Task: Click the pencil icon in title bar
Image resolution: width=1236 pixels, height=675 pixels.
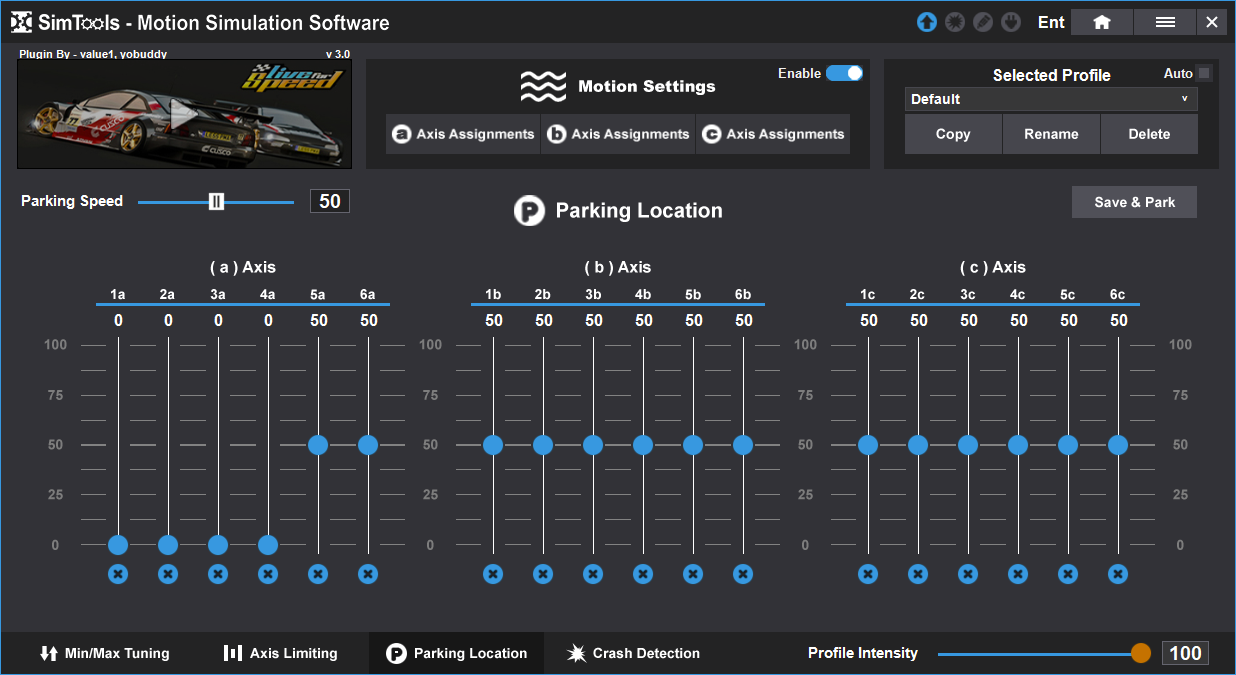Action: pyautogui.click(x=983, y=22)
